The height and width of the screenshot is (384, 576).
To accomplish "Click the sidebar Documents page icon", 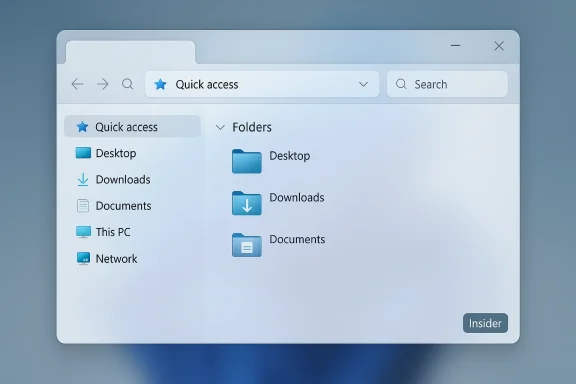I will (83, 206).
